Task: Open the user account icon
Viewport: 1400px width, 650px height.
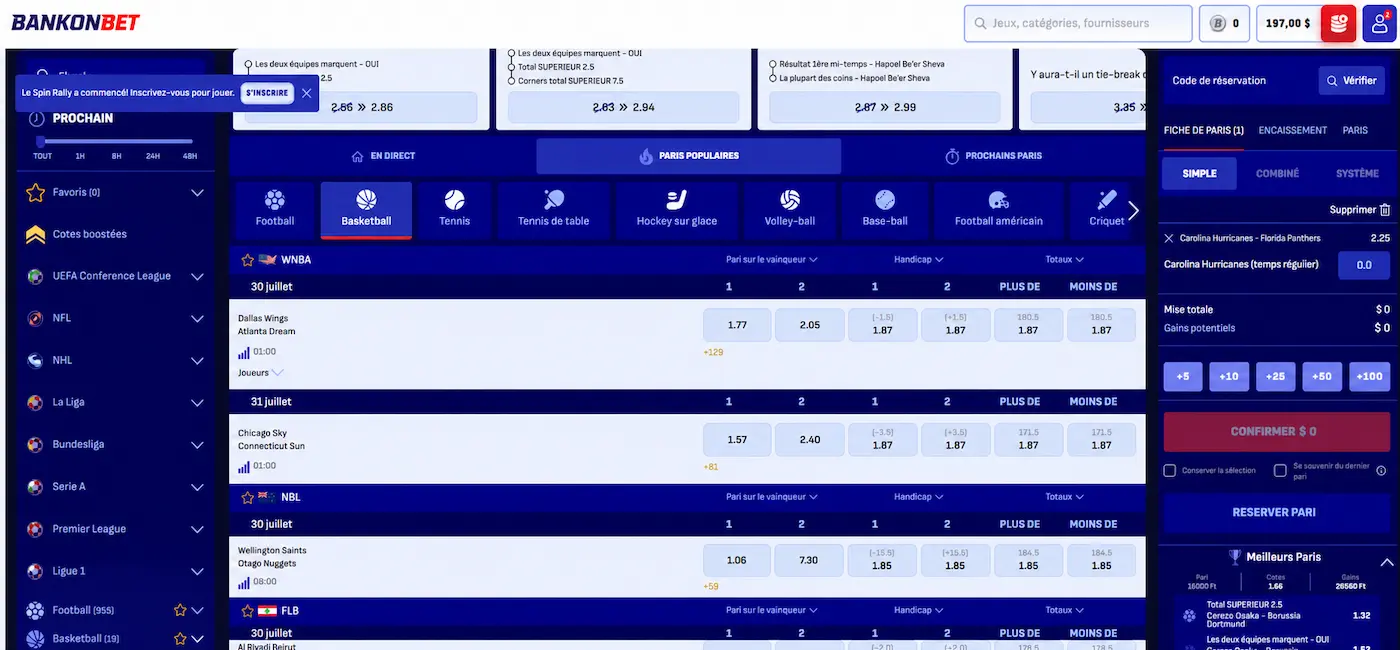Action: 1379,23
